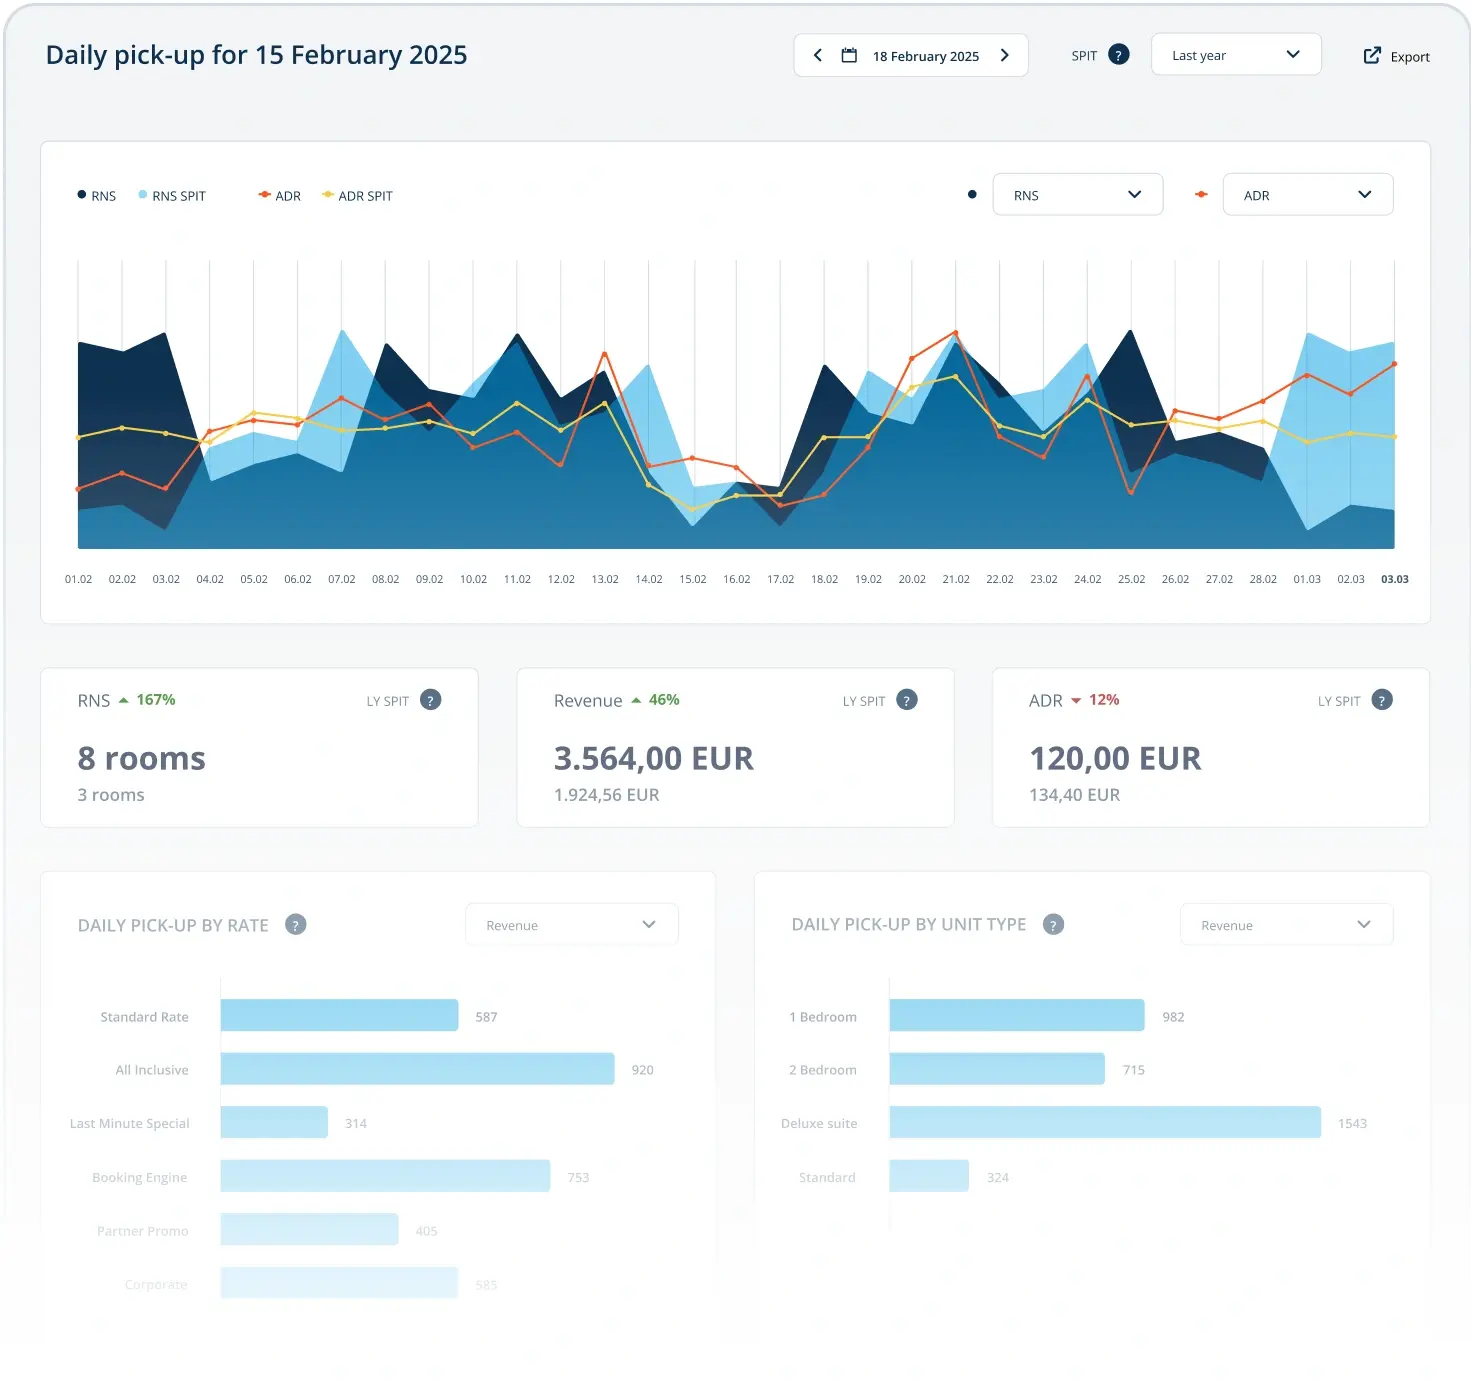The width and height of the screenshot is (1471, 1391).
Task: Click the Standard Rate revenue bar
Action: click(339, 1016)
